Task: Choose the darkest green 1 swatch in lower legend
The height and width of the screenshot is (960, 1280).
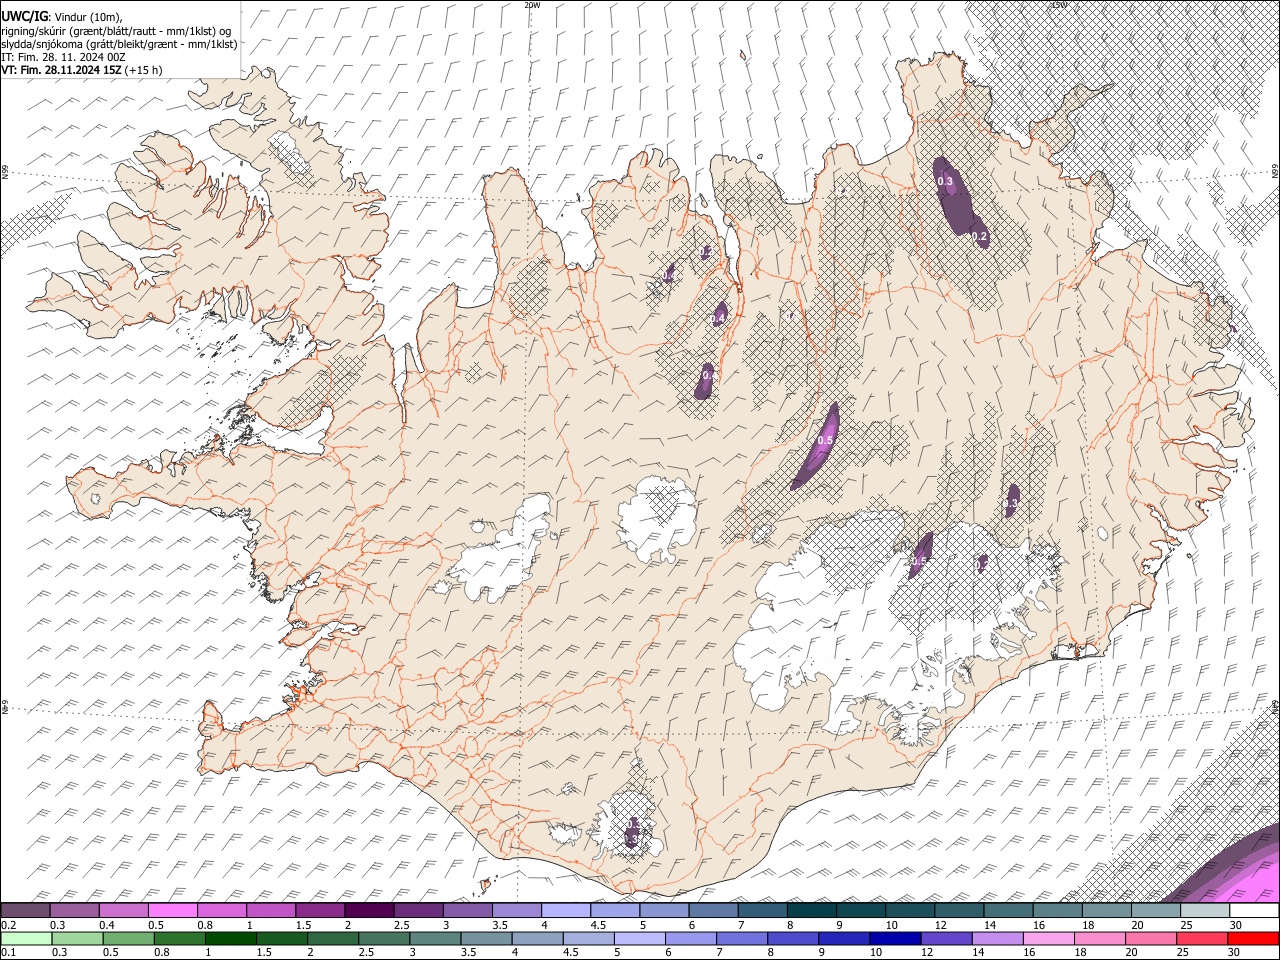Action: pos(231,938)
